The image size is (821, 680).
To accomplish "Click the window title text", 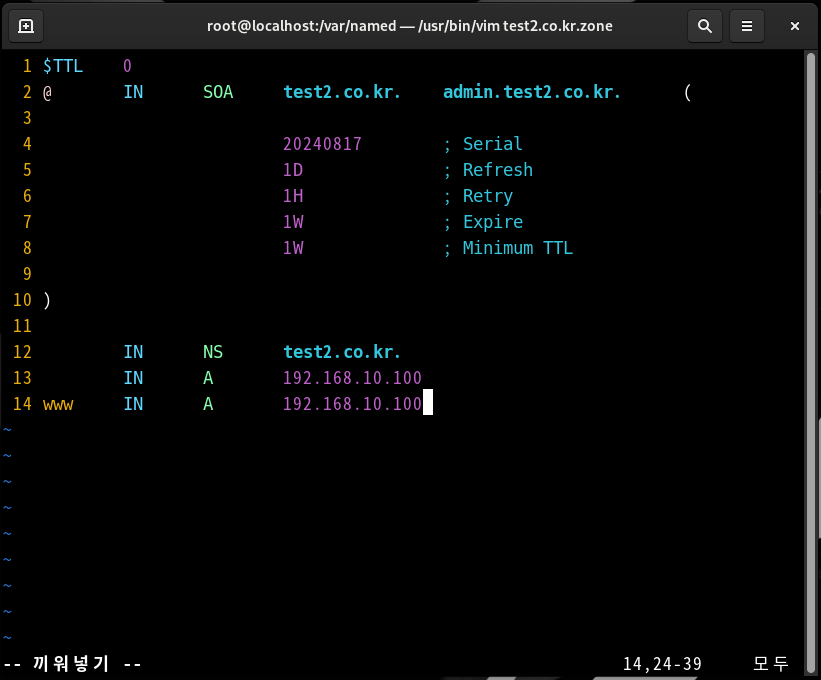I will [x=409, y=26].
